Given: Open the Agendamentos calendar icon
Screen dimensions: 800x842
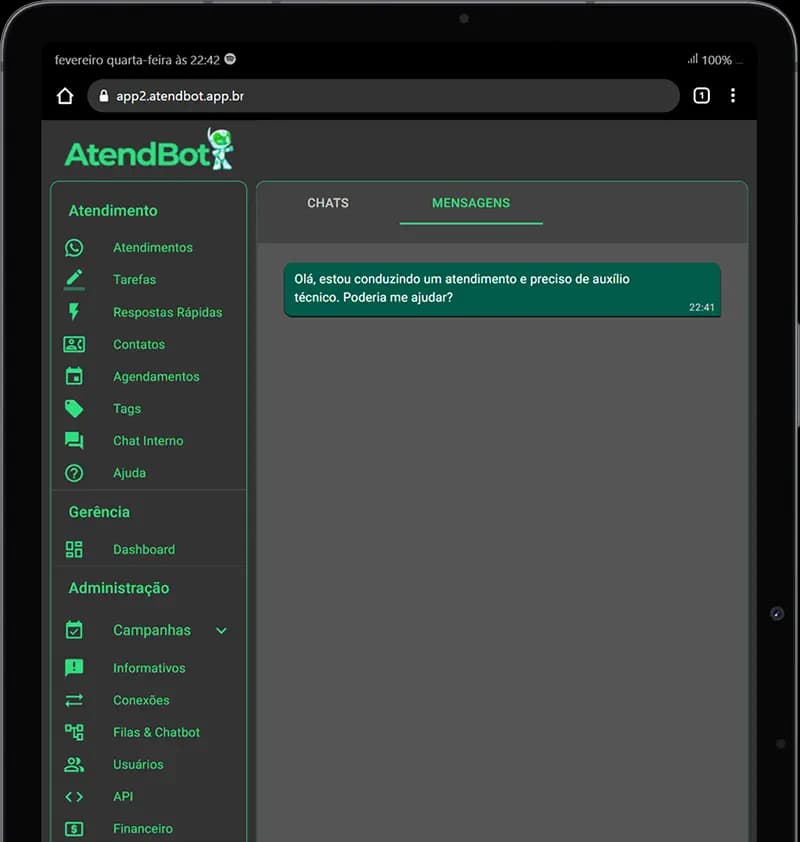Looking at the screenshot, I should pos(74,376).
